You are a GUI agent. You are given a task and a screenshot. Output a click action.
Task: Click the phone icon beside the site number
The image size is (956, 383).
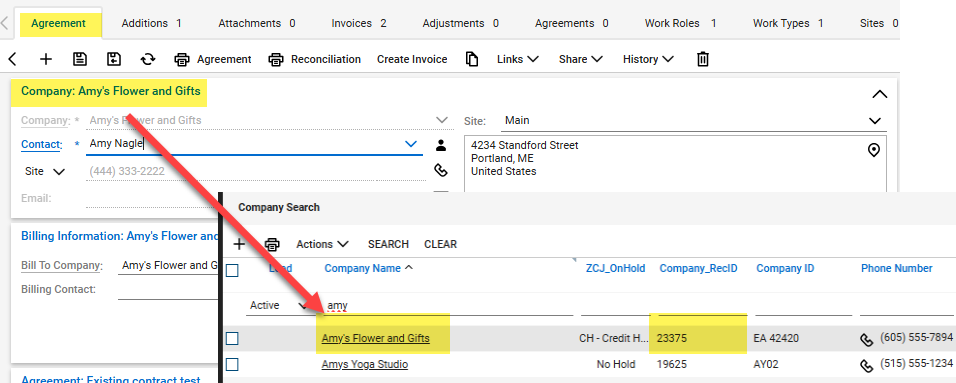[440, 170]
